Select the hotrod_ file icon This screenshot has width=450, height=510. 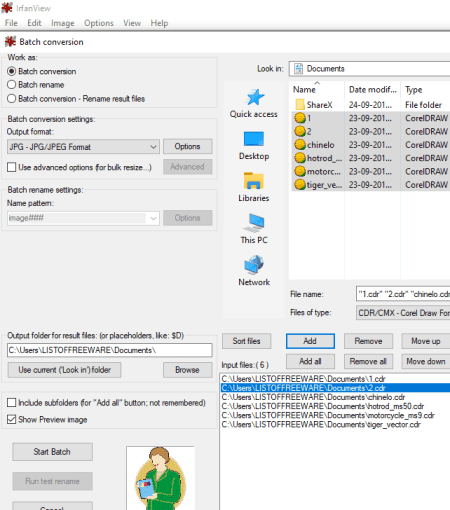pyautogui.click(x=300, y=158)
